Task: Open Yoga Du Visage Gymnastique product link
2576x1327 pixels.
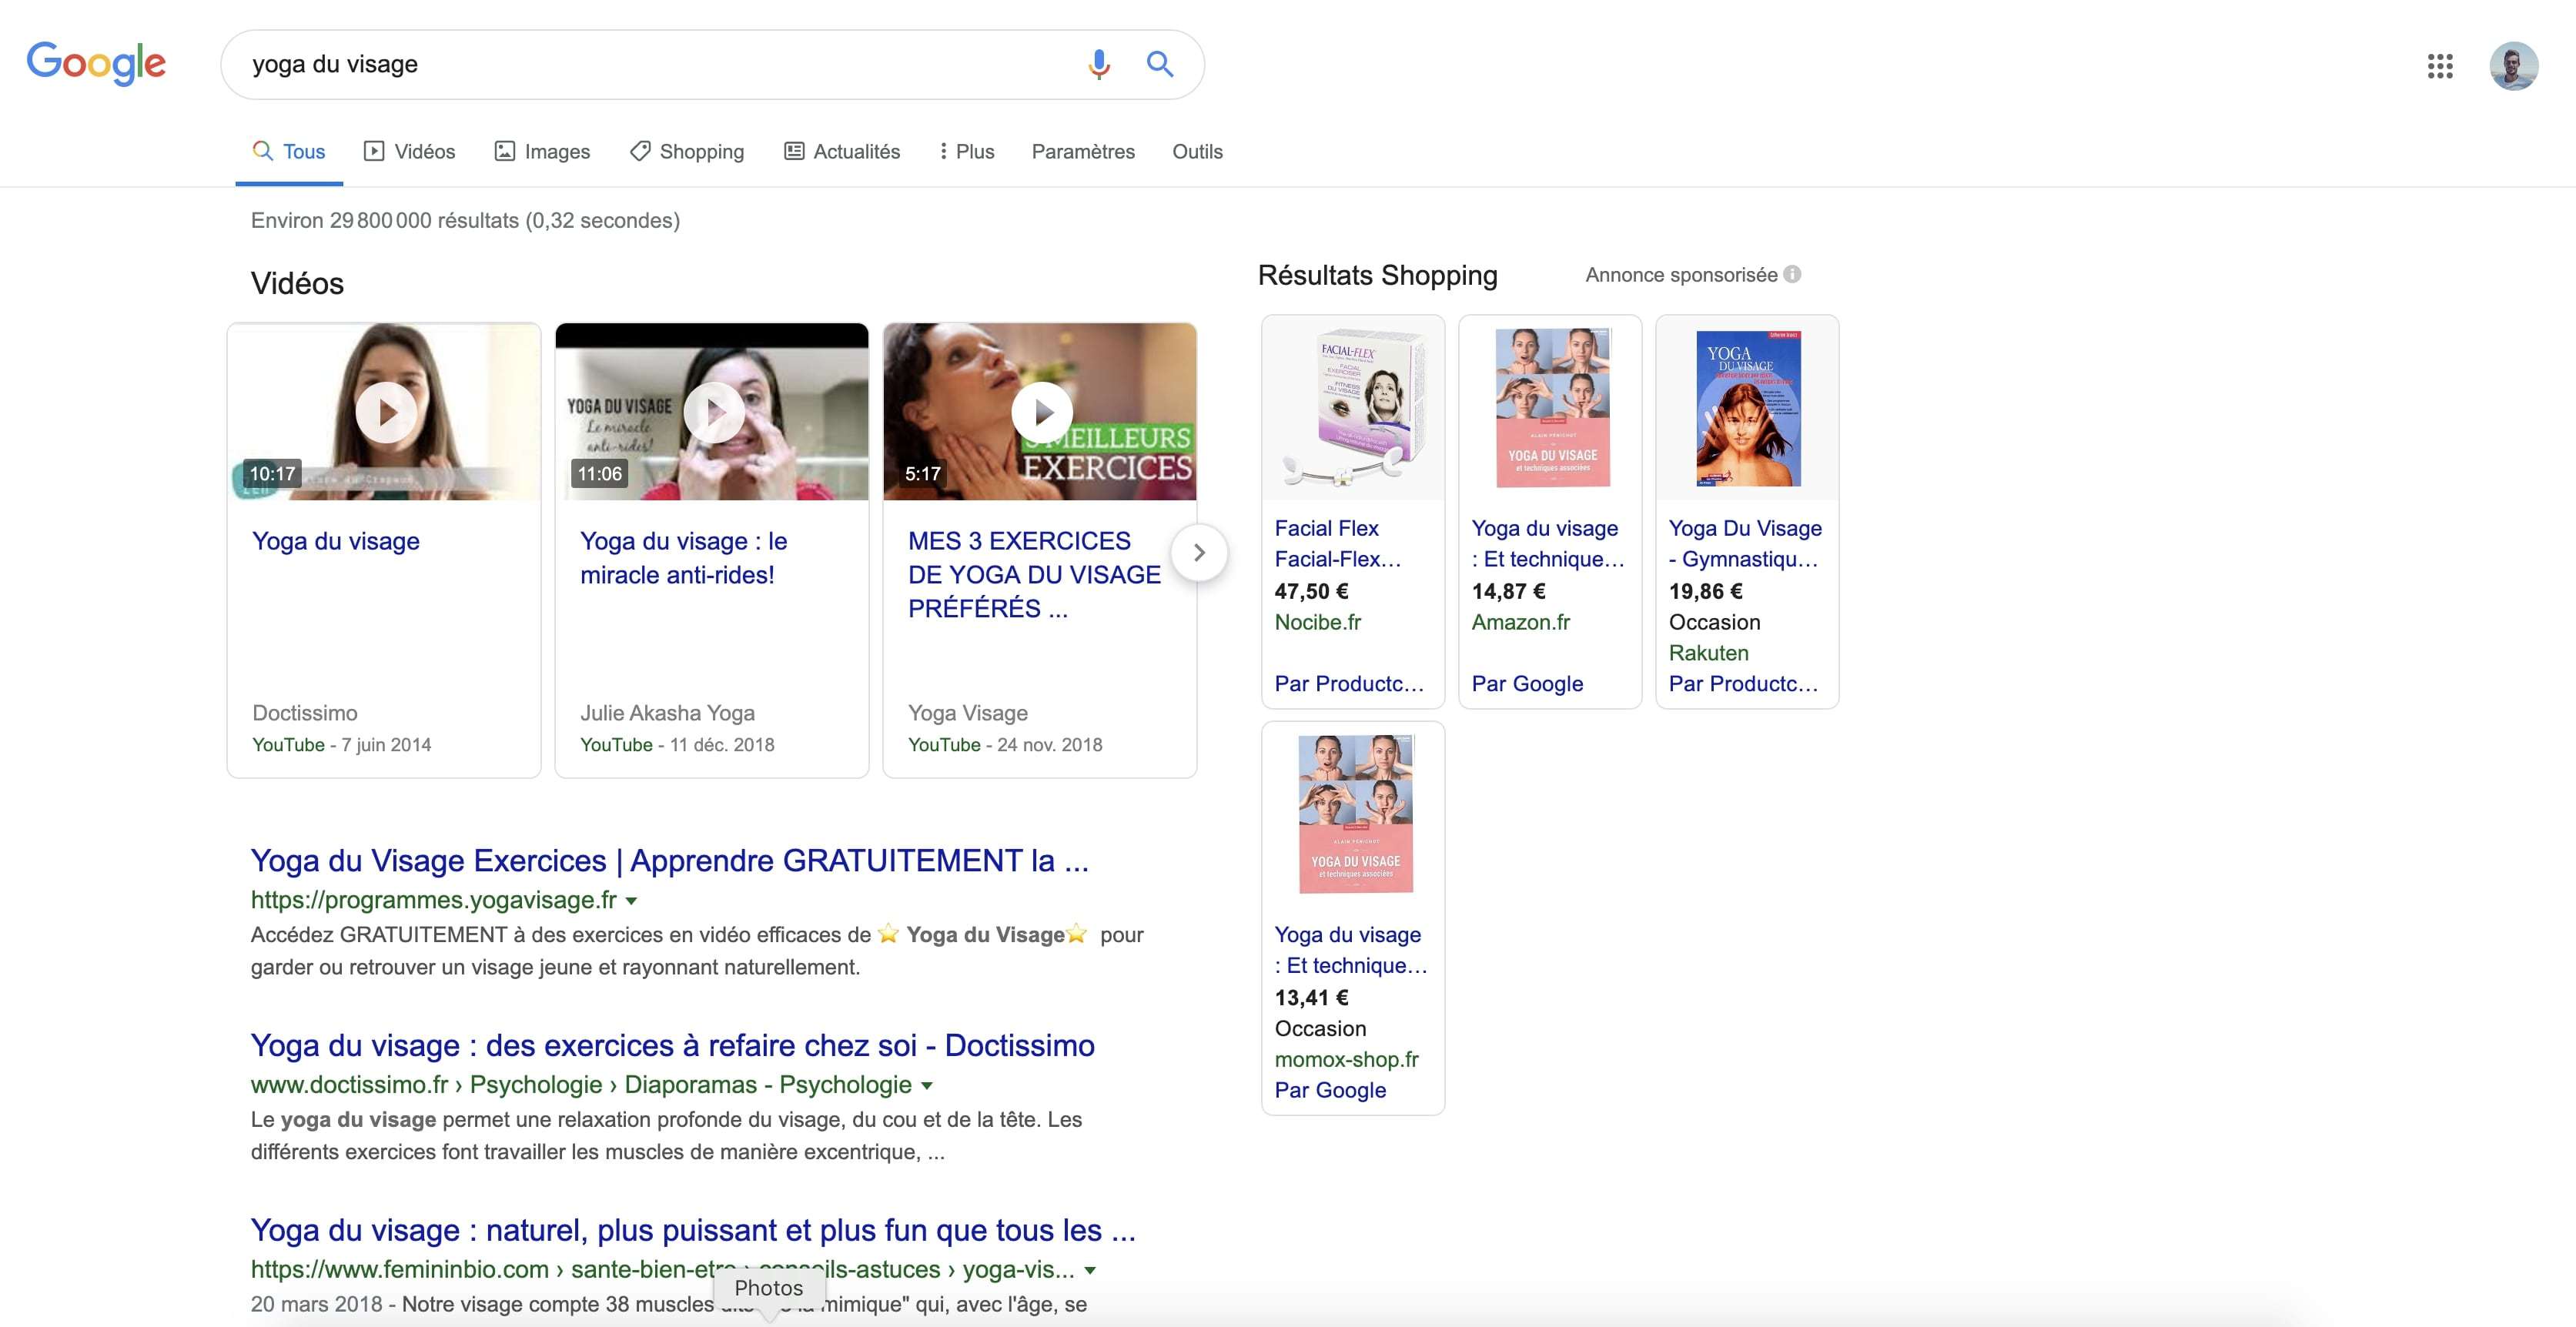Action: (1745, 543)
